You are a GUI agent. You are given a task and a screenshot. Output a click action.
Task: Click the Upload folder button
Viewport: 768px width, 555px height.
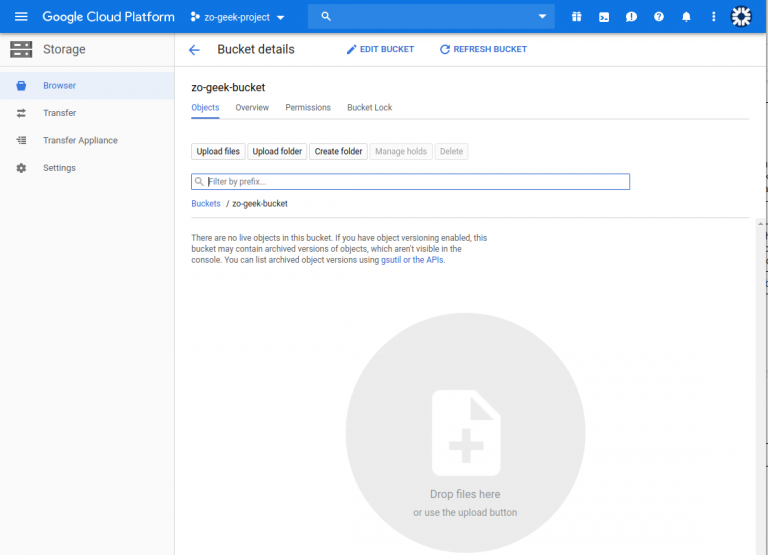coord(277,151)
